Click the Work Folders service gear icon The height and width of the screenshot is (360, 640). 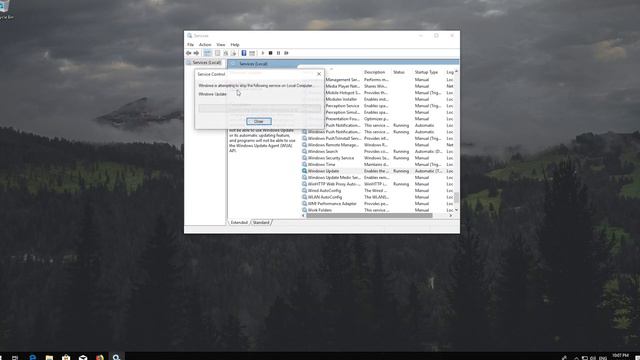click(304, 210)
